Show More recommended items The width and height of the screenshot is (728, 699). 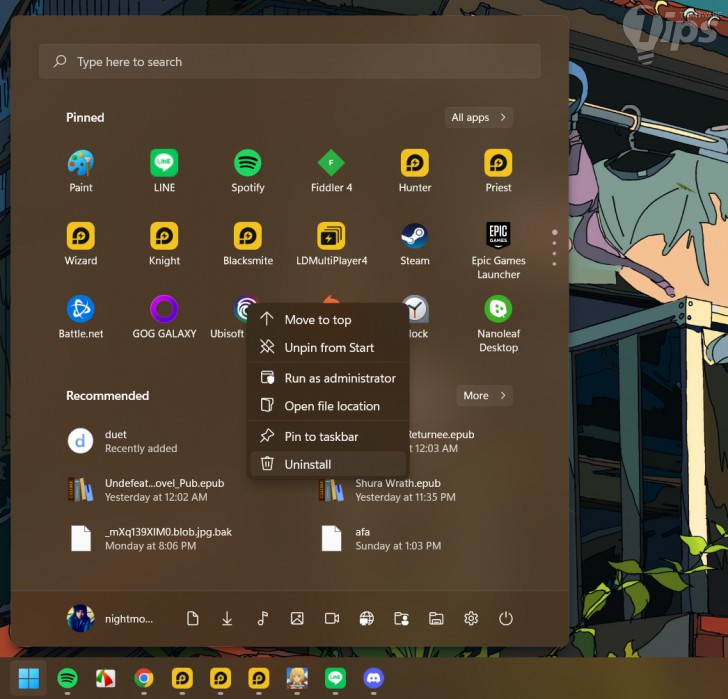coord(484,395)
